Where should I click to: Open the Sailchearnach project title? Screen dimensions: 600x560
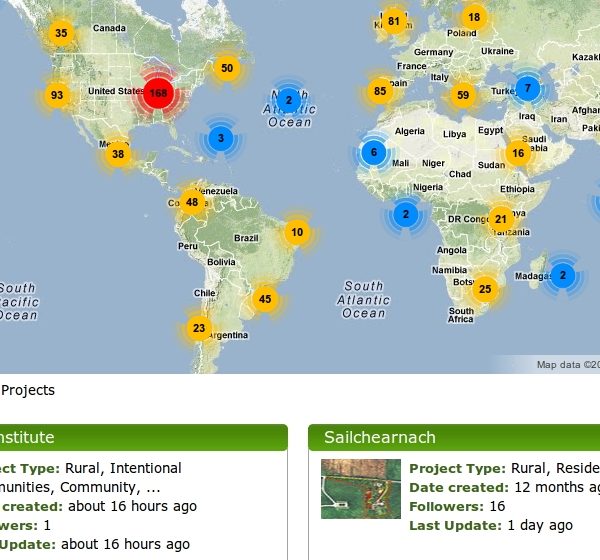380,437
